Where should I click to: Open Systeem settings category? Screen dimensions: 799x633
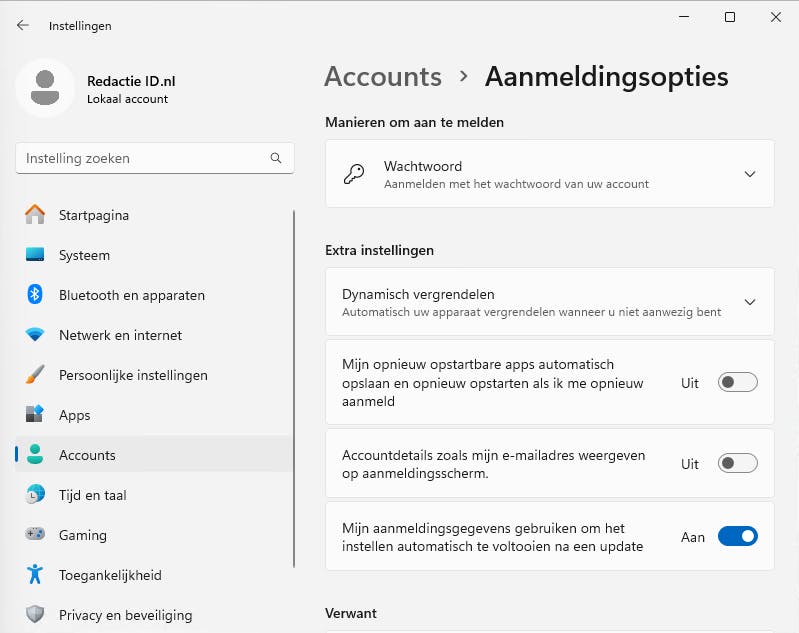[84, 255]
